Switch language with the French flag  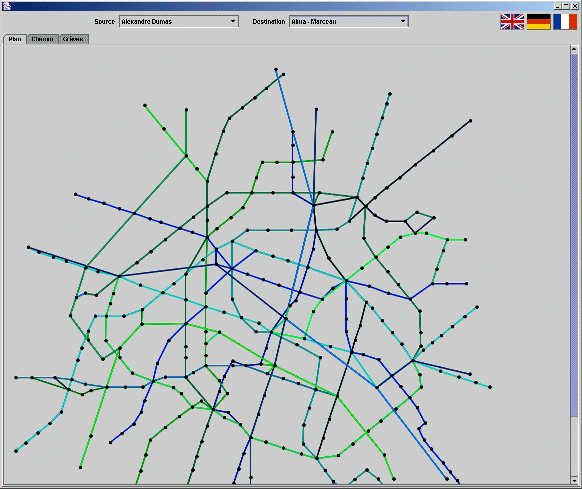tap(565, 22)
